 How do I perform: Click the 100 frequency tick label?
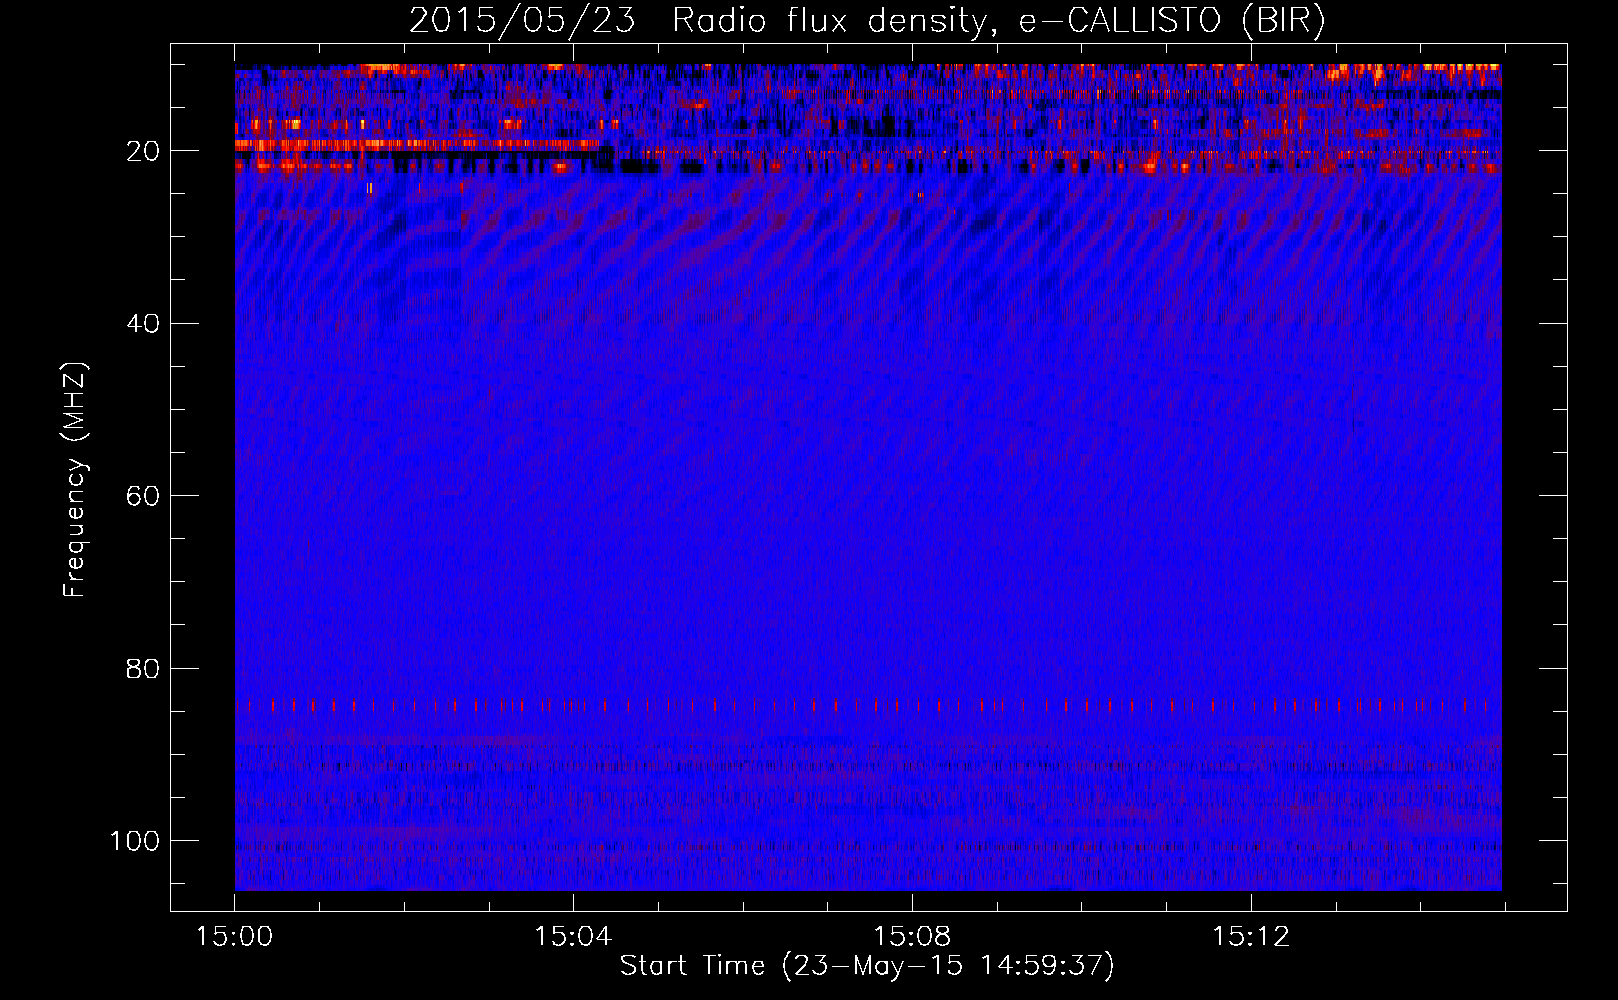pyautogui.click(x=135, y=841)
